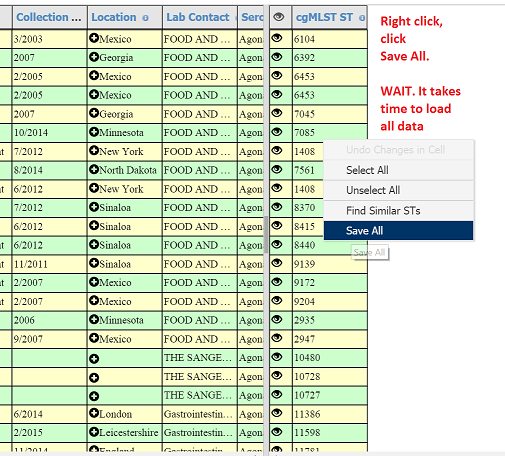
Task: Select the cgMLST ST cell showing 2935
Action: tap(330, 320)
